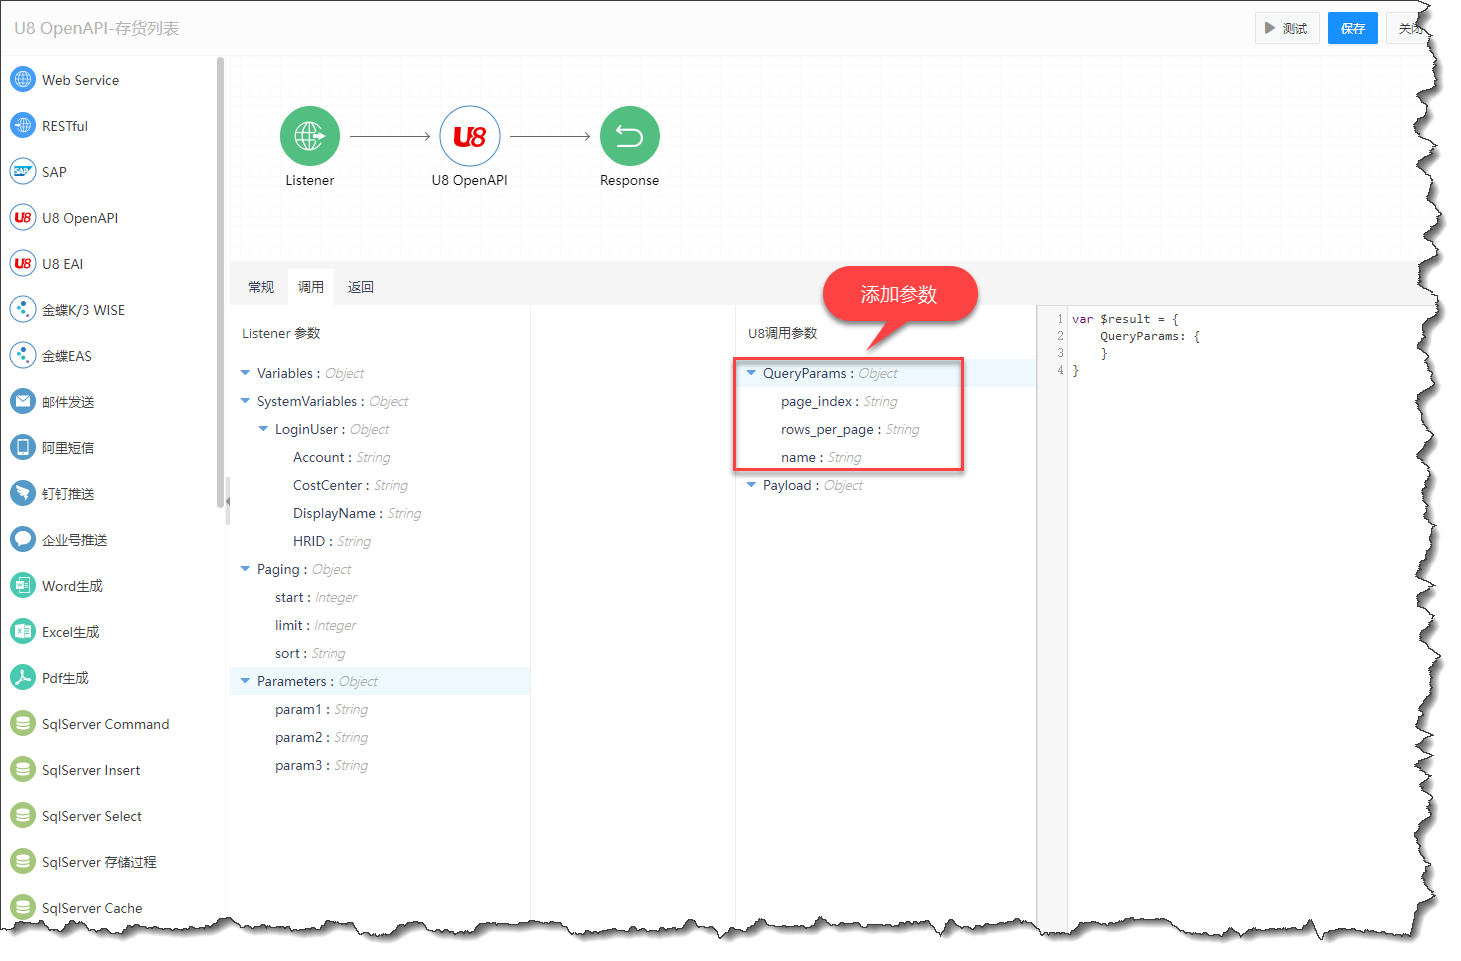Collapse the Parameters tree node
The height and width of the screenshot is (961, 1461).
pos(245,681)
